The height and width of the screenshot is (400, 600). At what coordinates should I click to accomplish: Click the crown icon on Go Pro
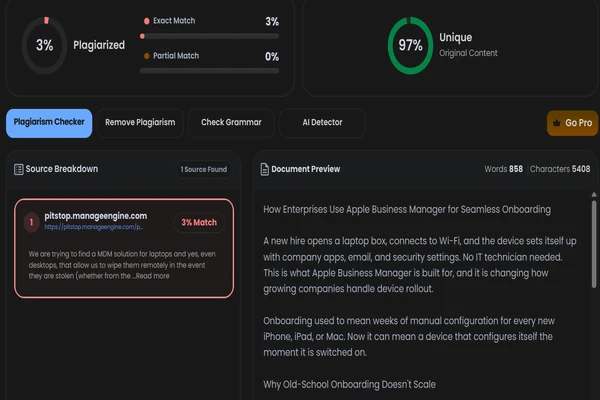tap(557, 123)
